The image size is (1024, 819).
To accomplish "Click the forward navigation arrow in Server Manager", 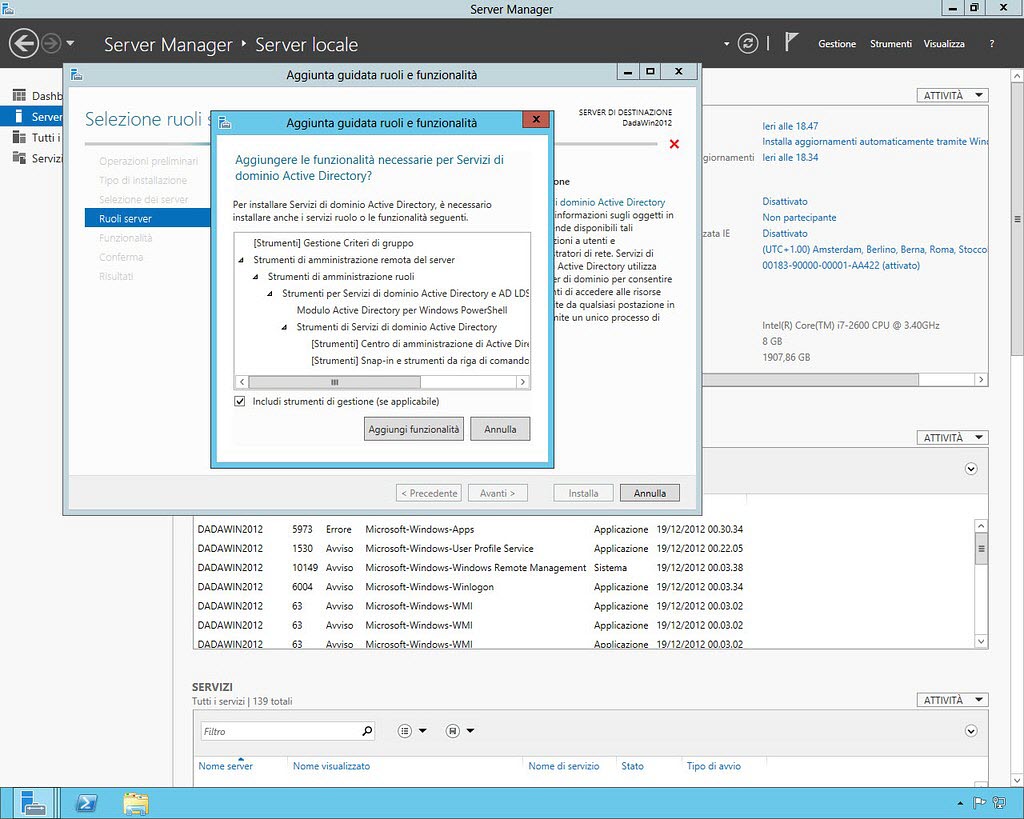I will click(x=51, y=44).
